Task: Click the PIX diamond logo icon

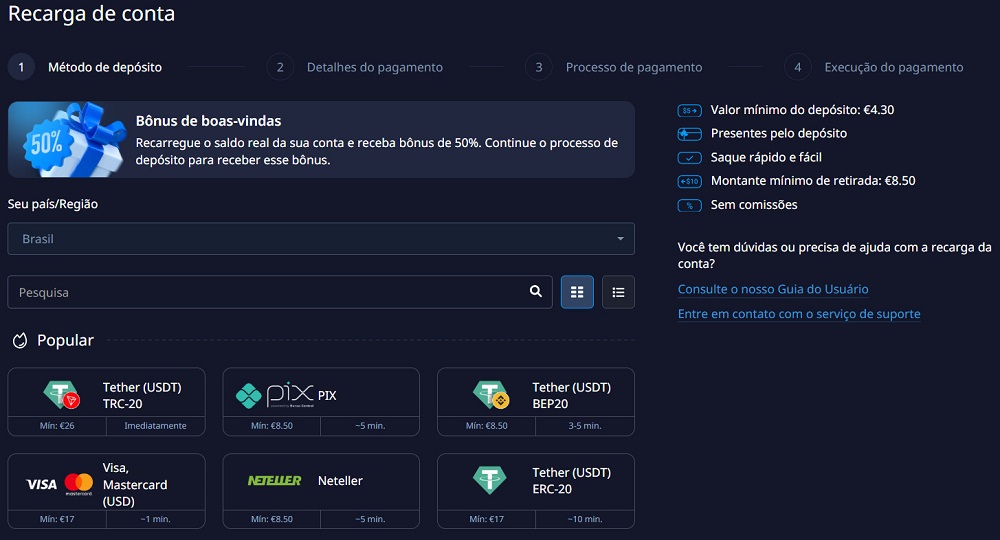Action: coord(248,395)
